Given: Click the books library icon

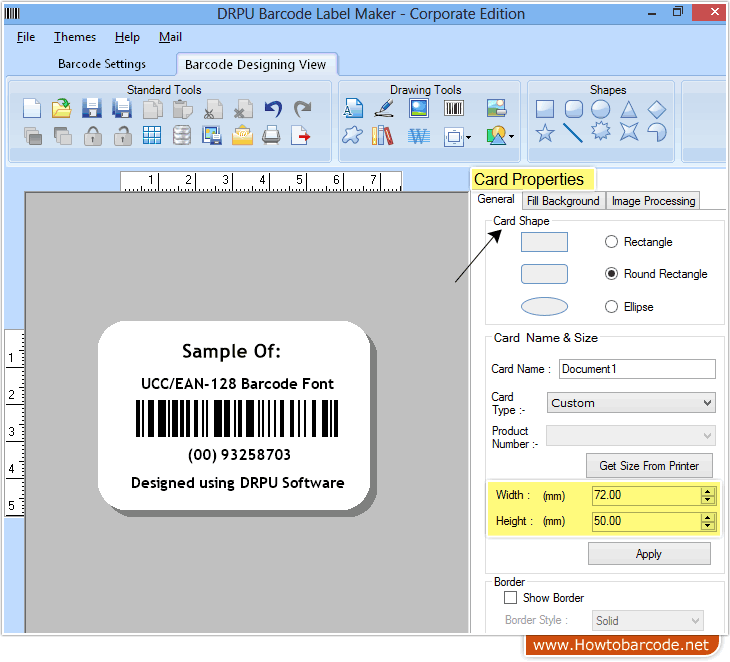Looking at the screenshot, I should point(383,135).
